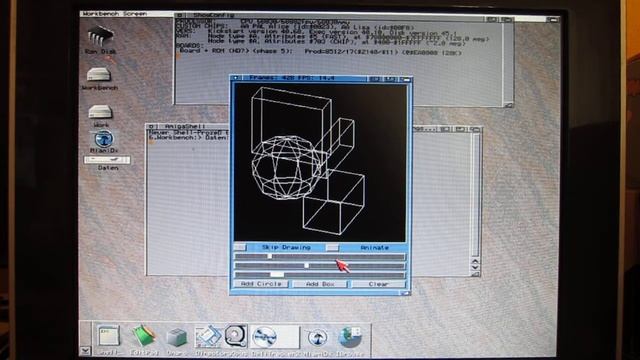This screenshot has height=360, width=640.
Task: Select the round blue desktop icon above Daten
Action: coord(104,139)
